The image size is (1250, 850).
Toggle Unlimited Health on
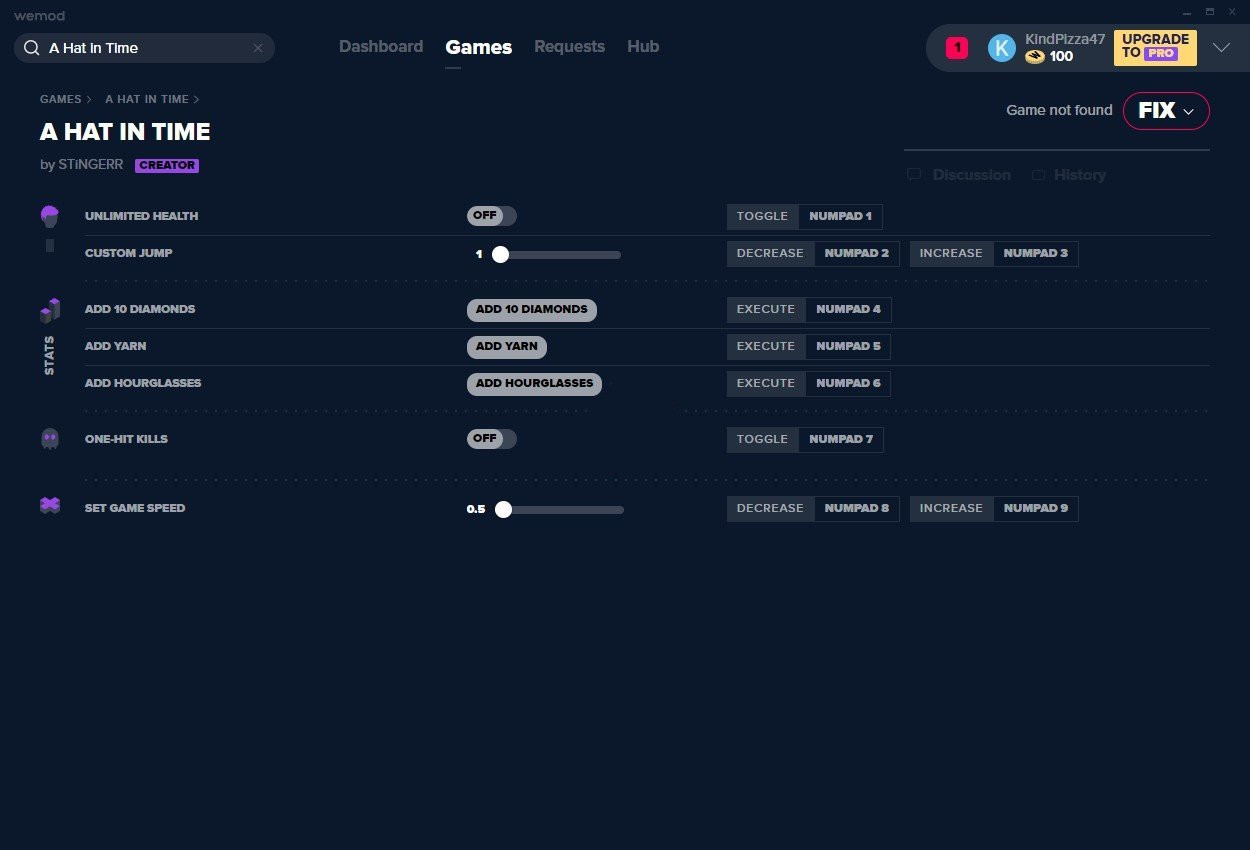tap(492, 216)
